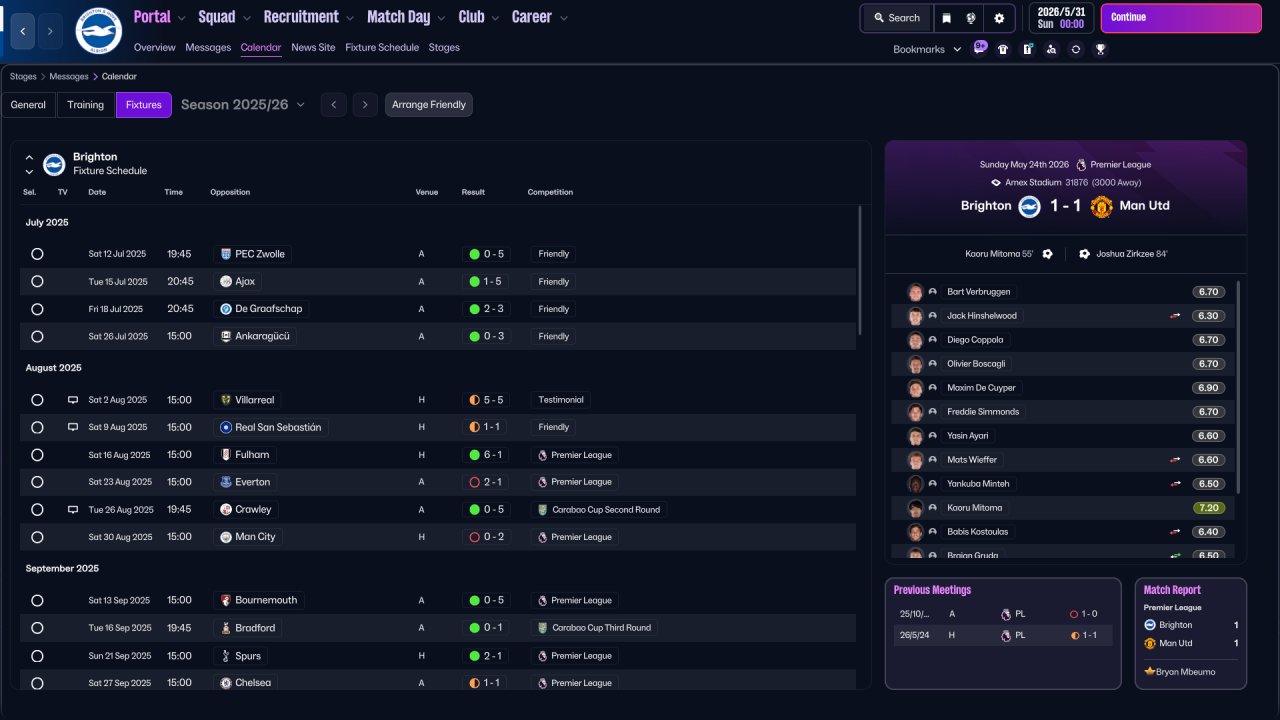This screenshot has width=1280, height=720.
Task: Click the Search button
Action: (x=896, y=18)
